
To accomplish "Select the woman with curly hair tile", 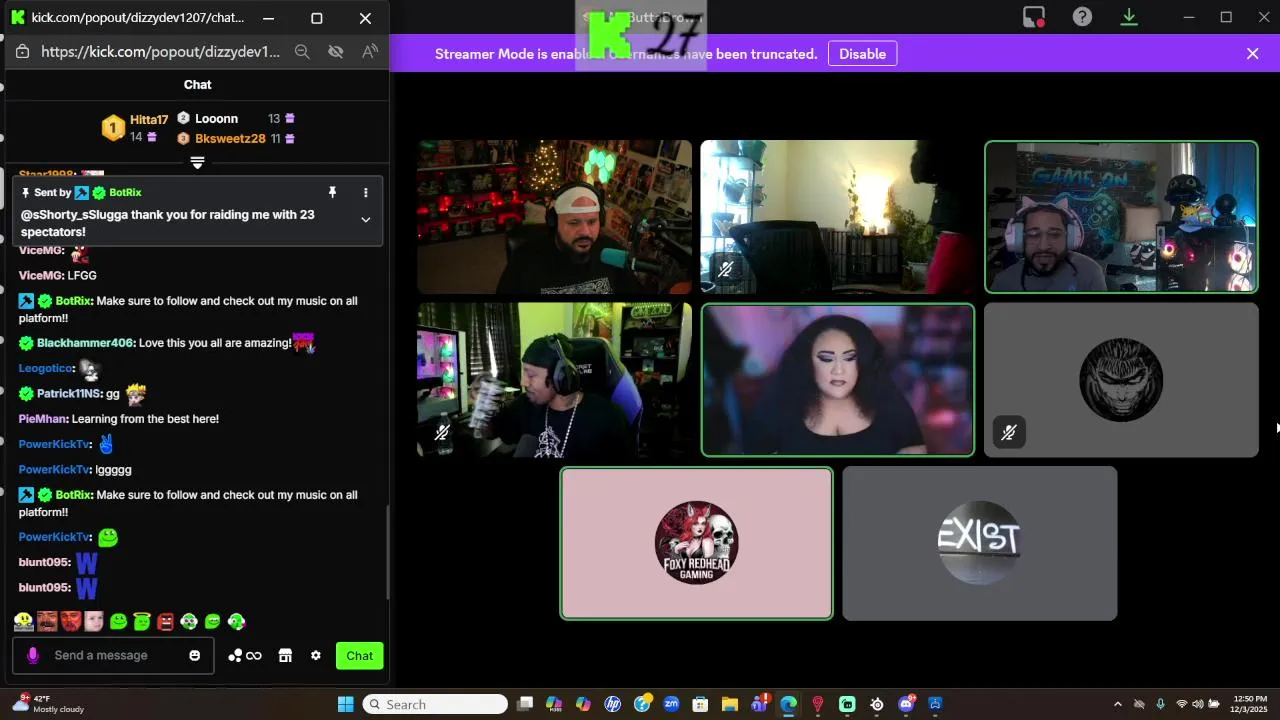I will [838, 380].
